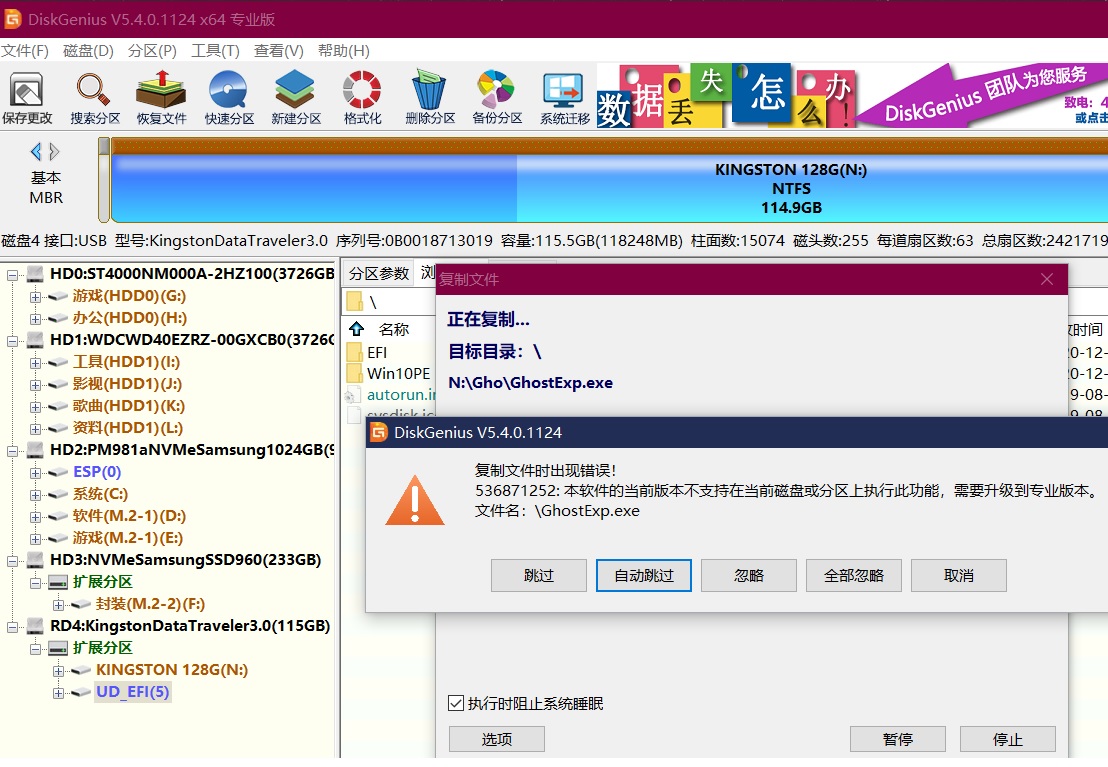Viewport: 1108px width, 767px height.
Task: Start 快速分区 from toolbar
Action: click(229, 98)
